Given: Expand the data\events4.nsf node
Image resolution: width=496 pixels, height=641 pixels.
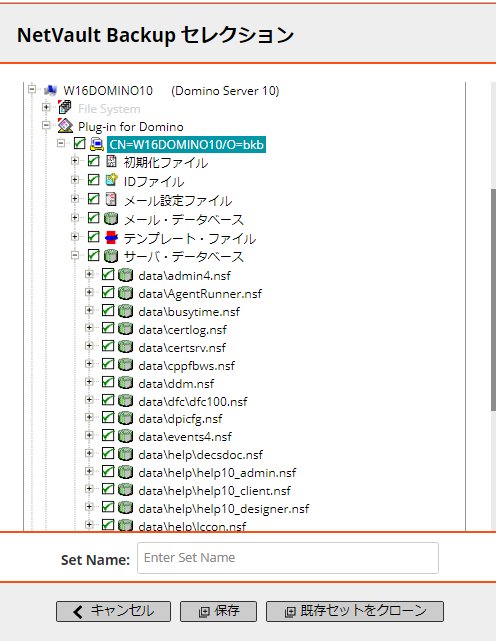Looking at the screenshot, I should [89, 435].
